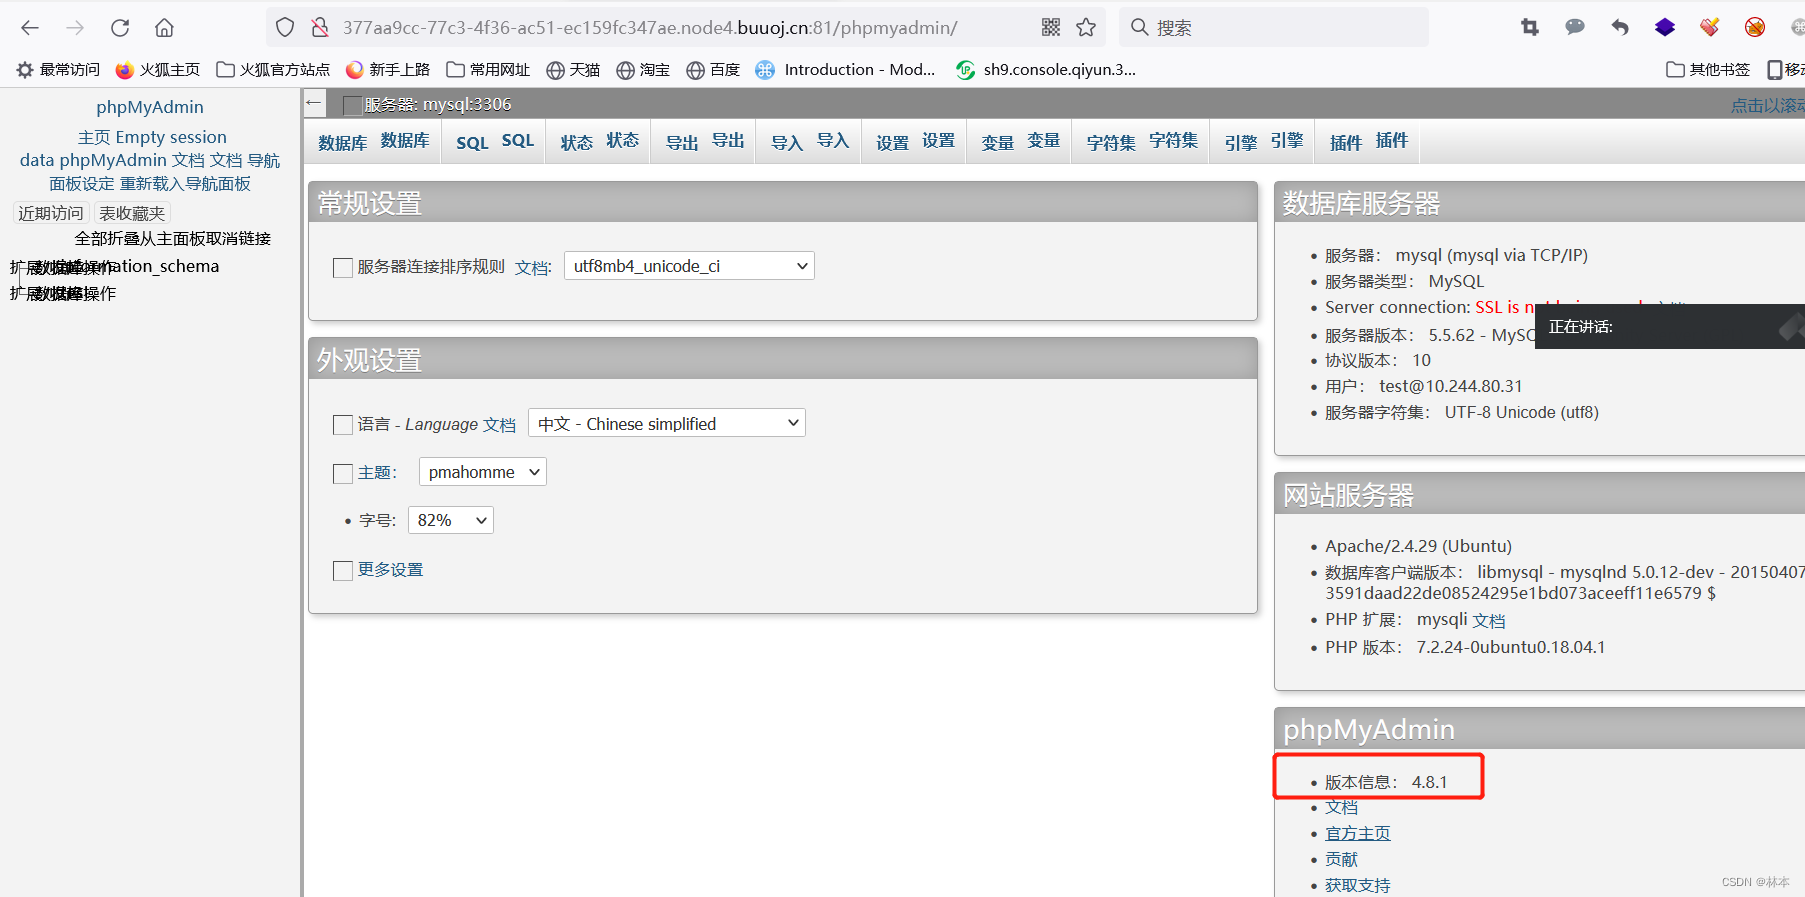Click 贡献 link

coord(1341,859)
